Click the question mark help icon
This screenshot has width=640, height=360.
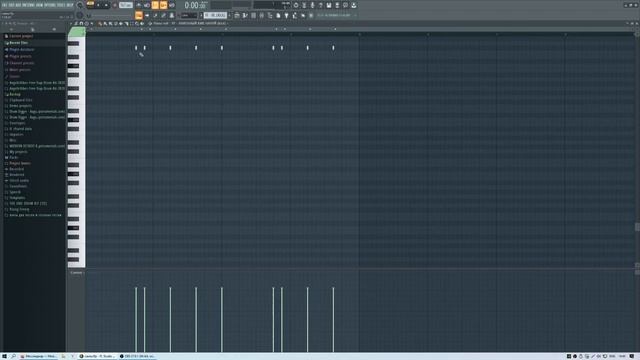tap(320, 5)
